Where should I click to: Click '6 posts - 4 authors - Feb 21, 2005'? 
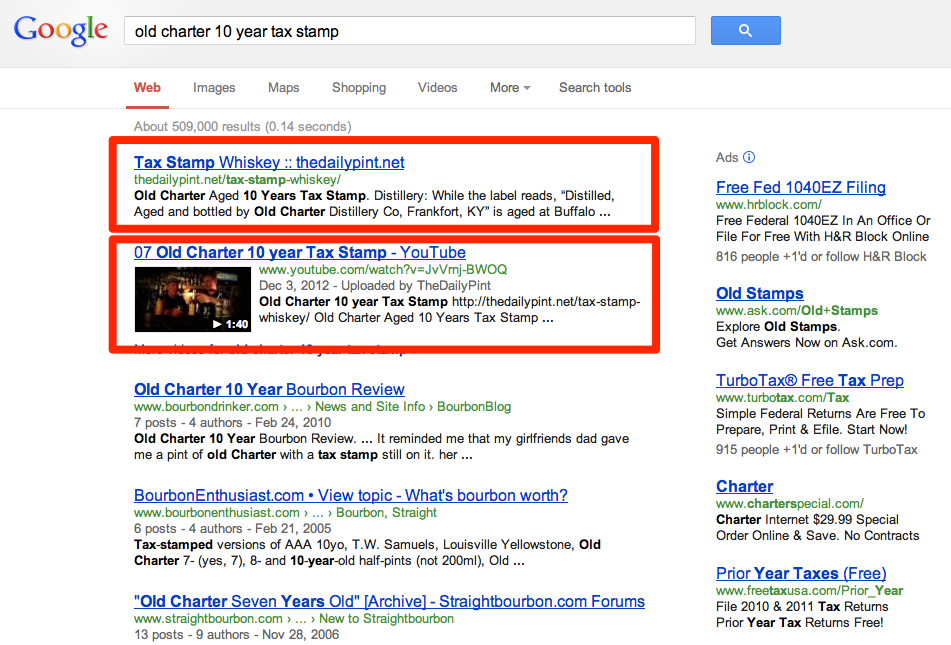pyautogui.click(x=232, y=529)
